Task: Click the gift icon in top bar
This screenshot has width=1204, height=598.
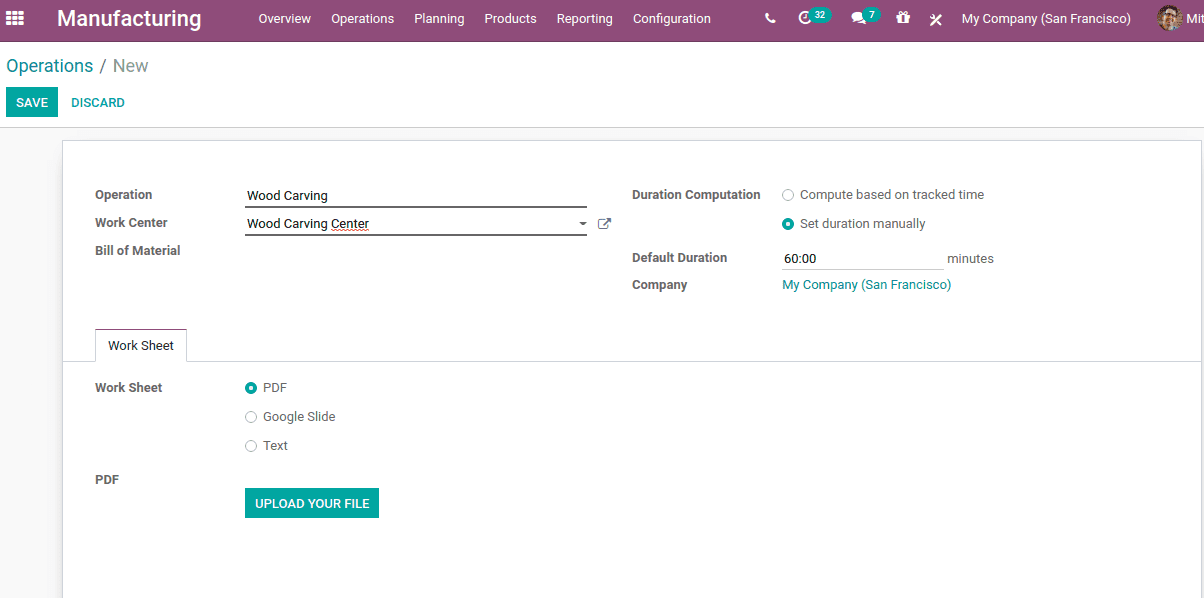Action: (903, 18)
